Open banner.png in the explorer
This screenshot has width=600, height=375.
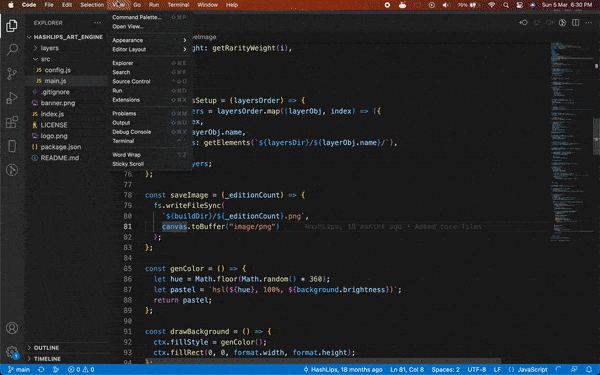pyautogui.click(x=58, y=103)
